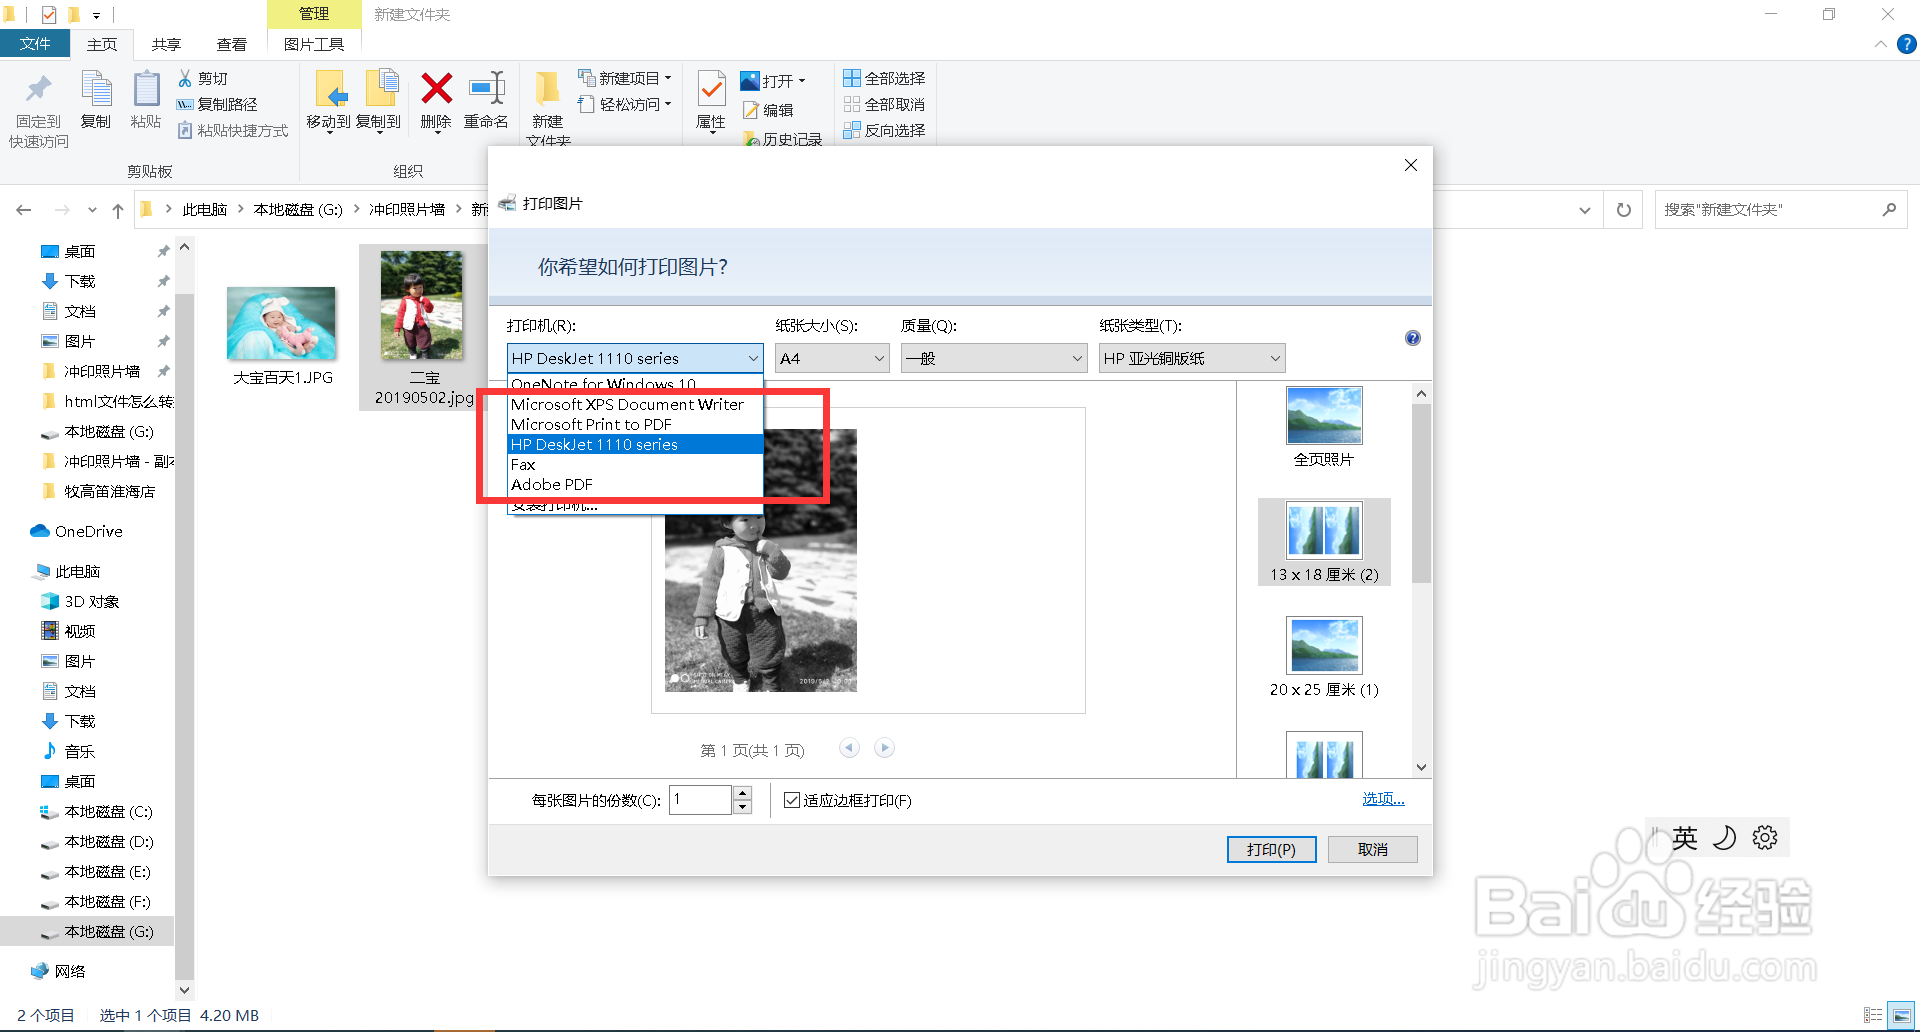The image size is (1920, 1032).
Task: Click the previous page arrow
Action: (x=849, y=747)
